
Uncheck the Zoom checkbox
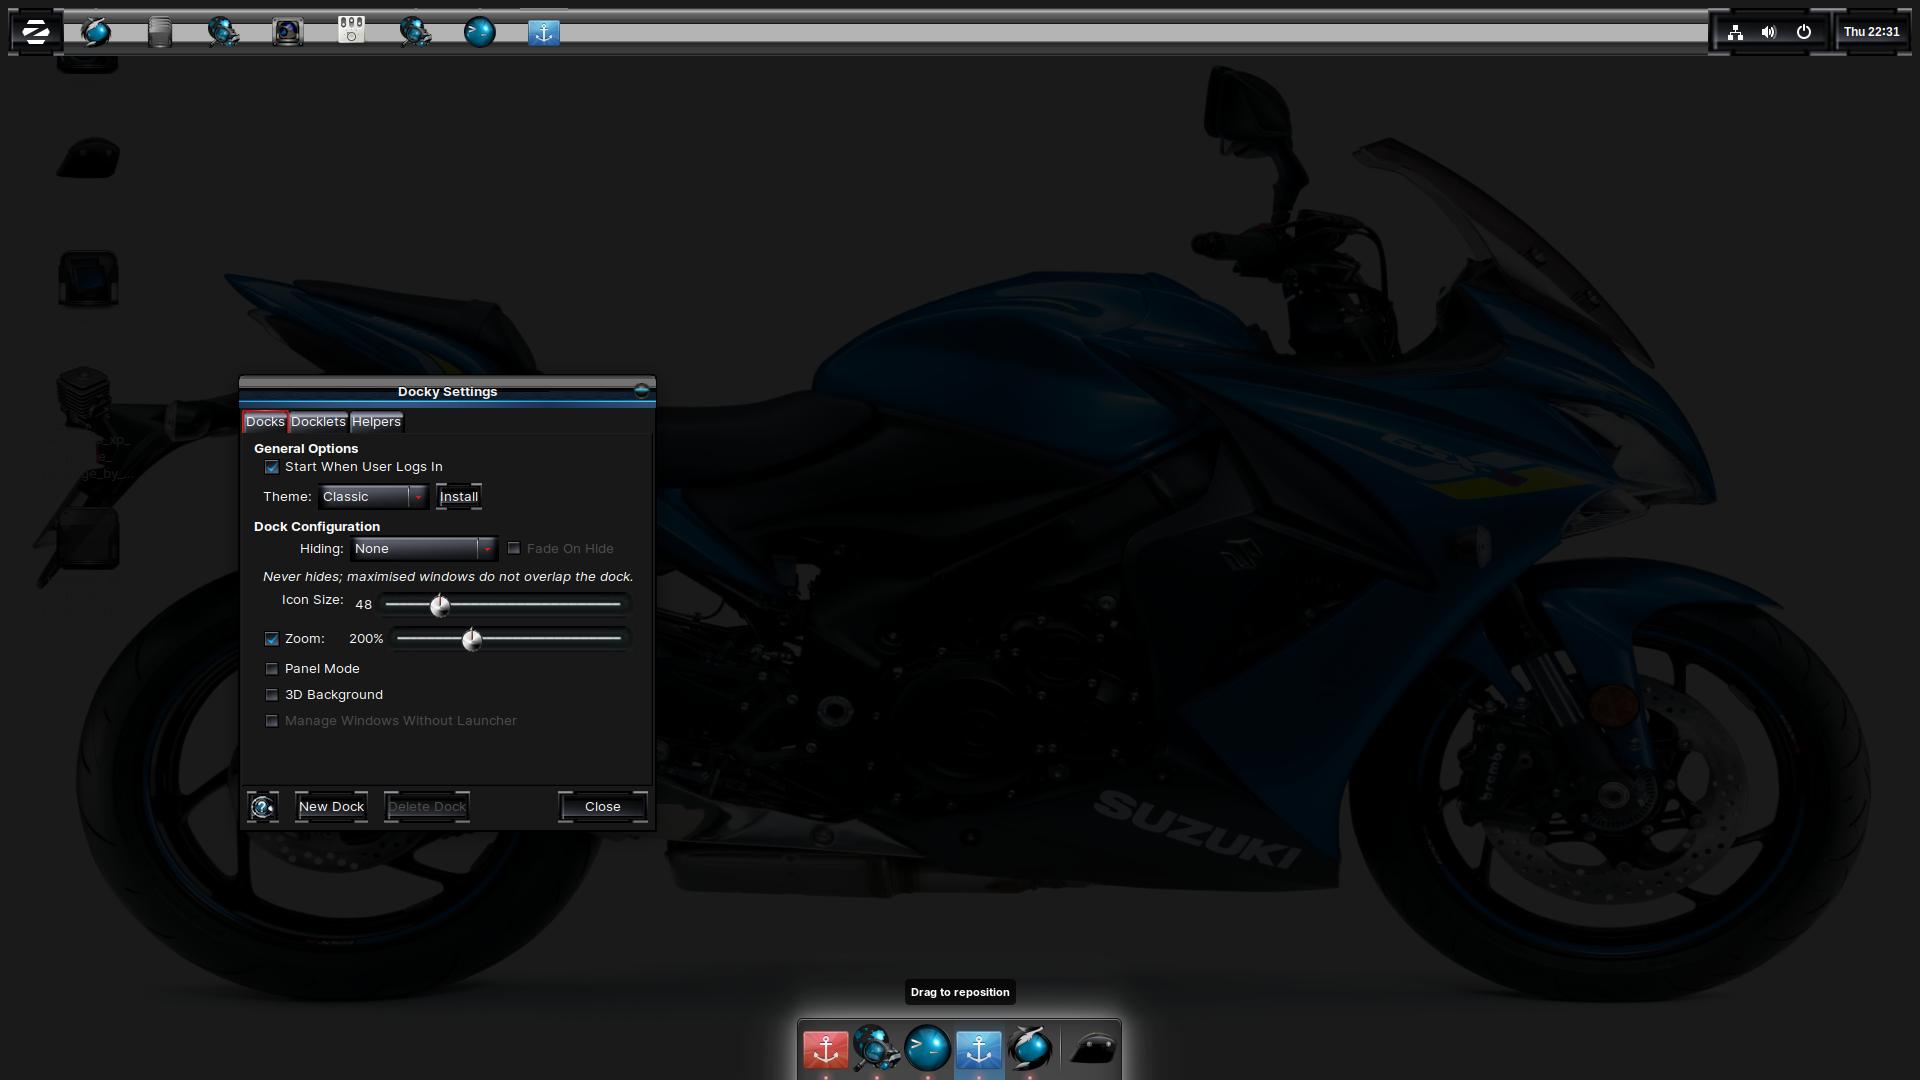(x=272, y=639)
